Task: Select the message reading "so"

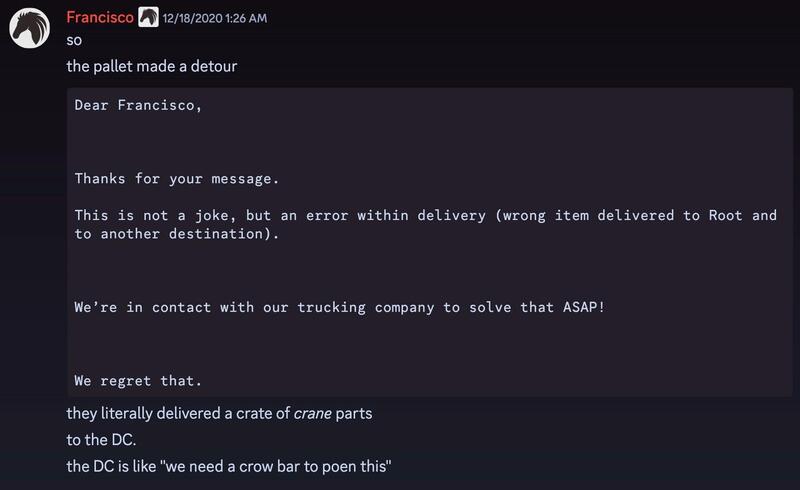Action: (x=74, y=41)
